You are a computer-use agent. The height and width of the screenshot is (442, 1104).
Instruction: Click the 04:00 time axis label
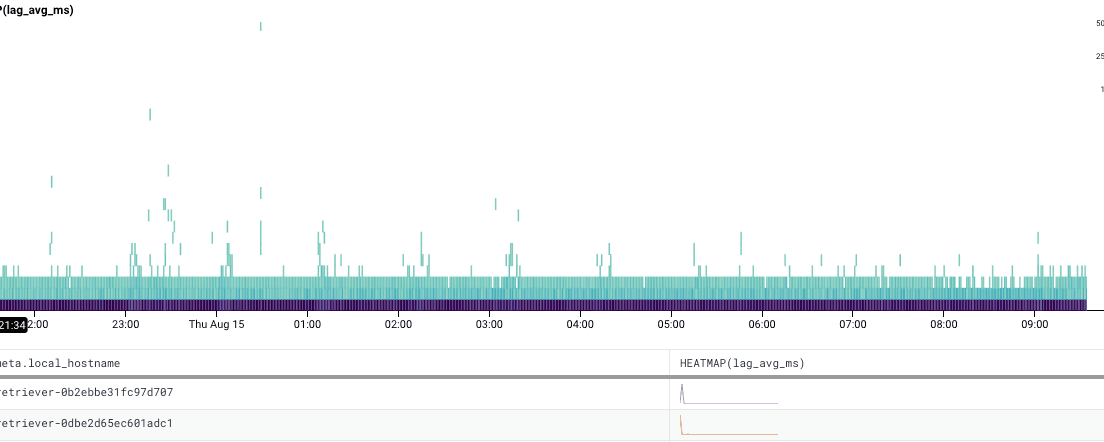point(580,325)
